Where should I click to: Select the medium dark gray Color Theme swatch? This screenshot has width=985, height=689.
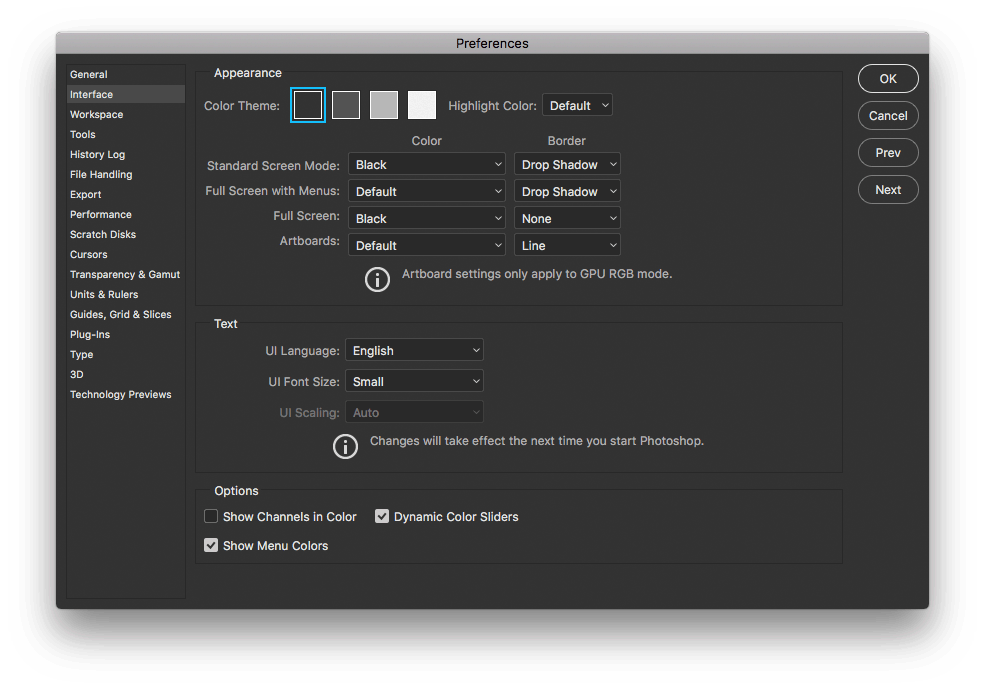click(x=346, y=105)
